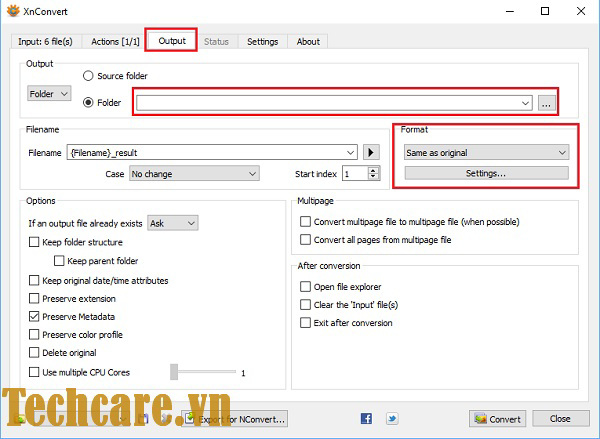
Task: Open the Actions [1/1] tab
Action: (115, 41)
